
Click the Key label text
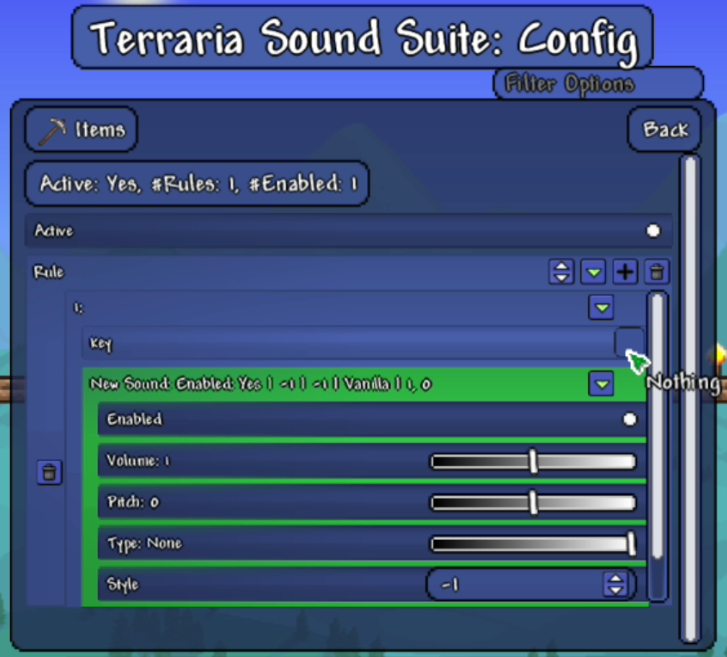tap(101, 344)
